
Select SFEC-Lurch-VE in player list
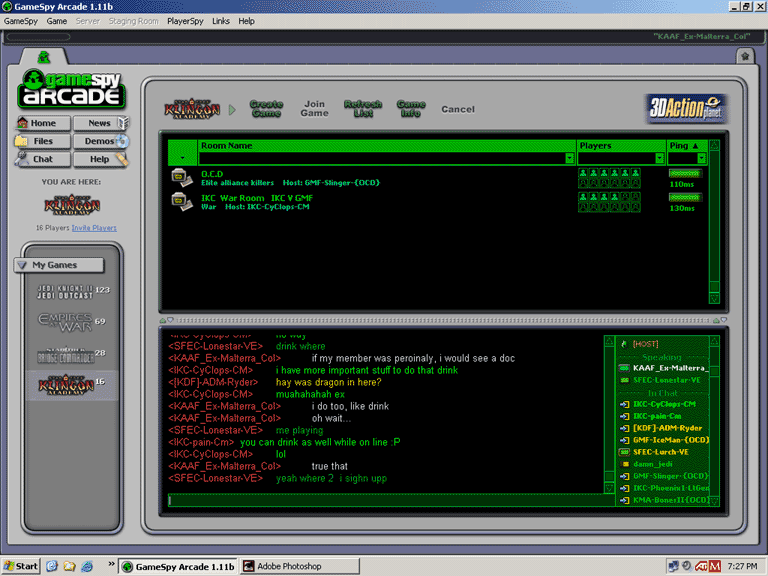tap(661, 452)
